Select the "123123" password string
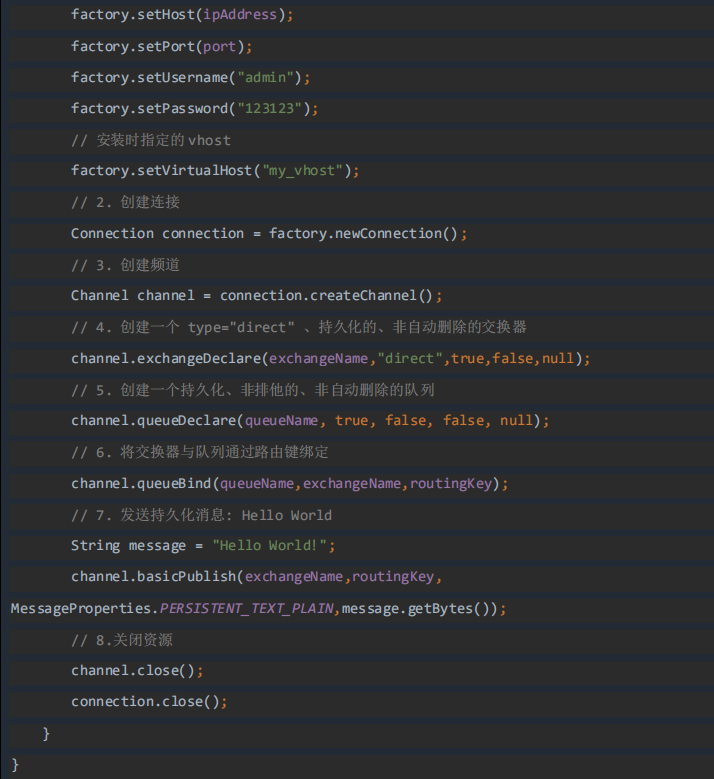The width and height of the screenshot is (714, 779). coord(269,109)
